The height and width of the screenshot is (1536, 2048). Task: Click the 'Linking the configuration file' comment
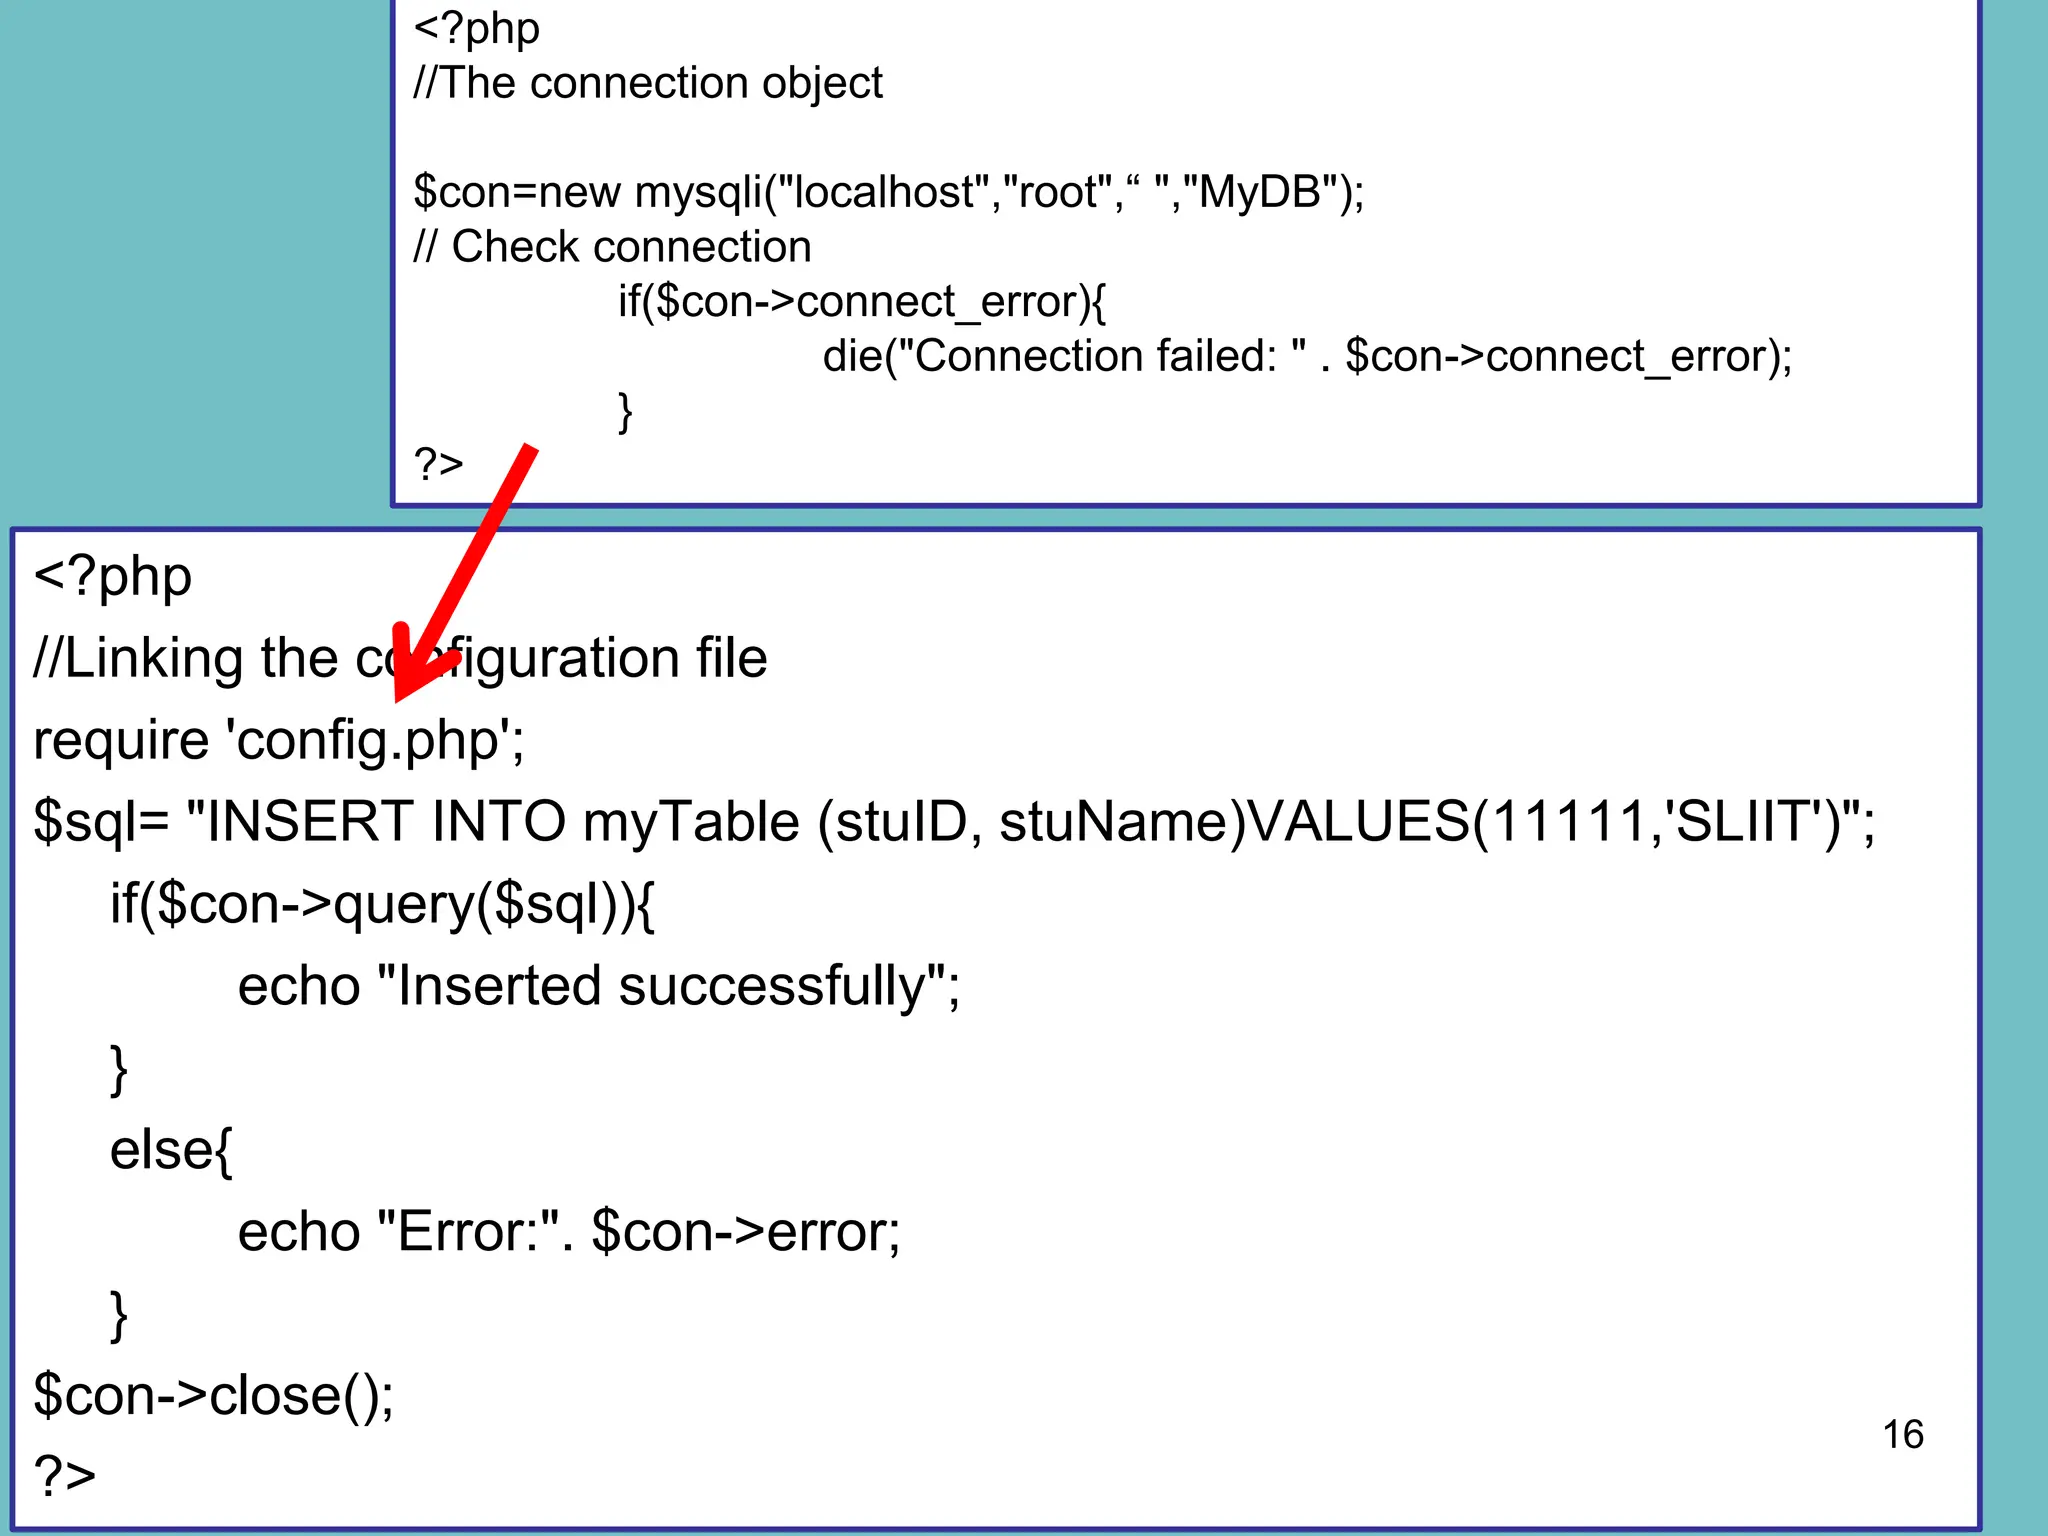[400, 659]
